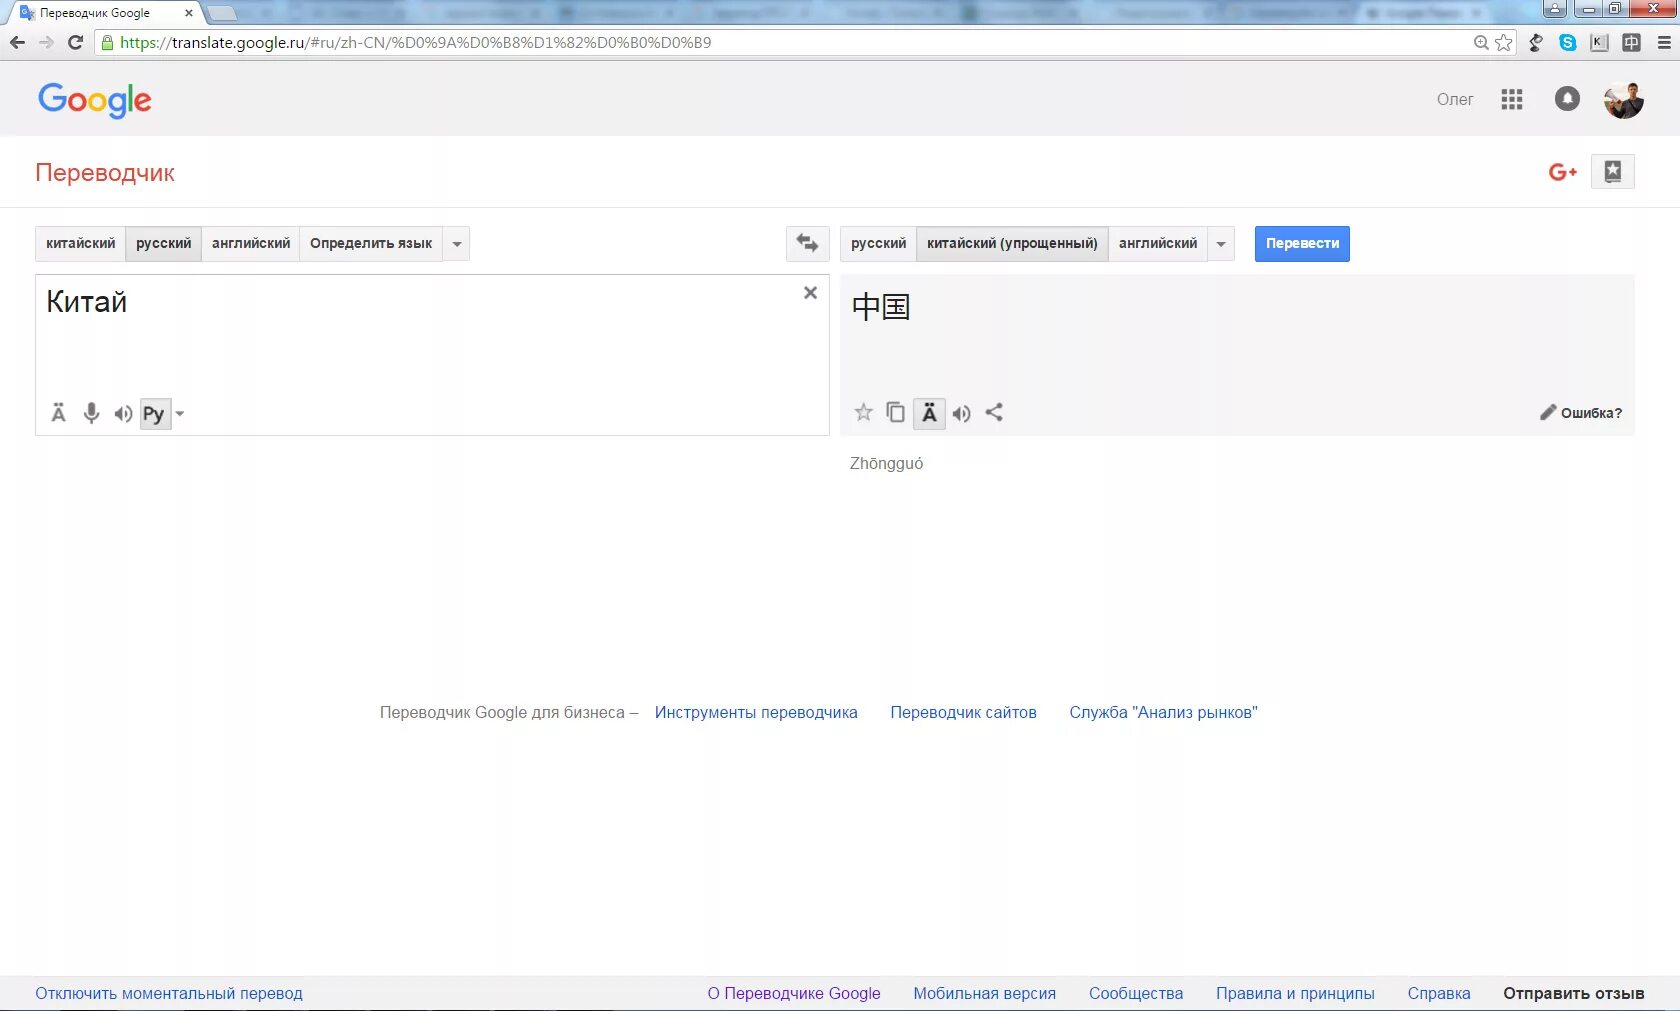Toggle the Ру input keyboard tool

pos(154,414)
